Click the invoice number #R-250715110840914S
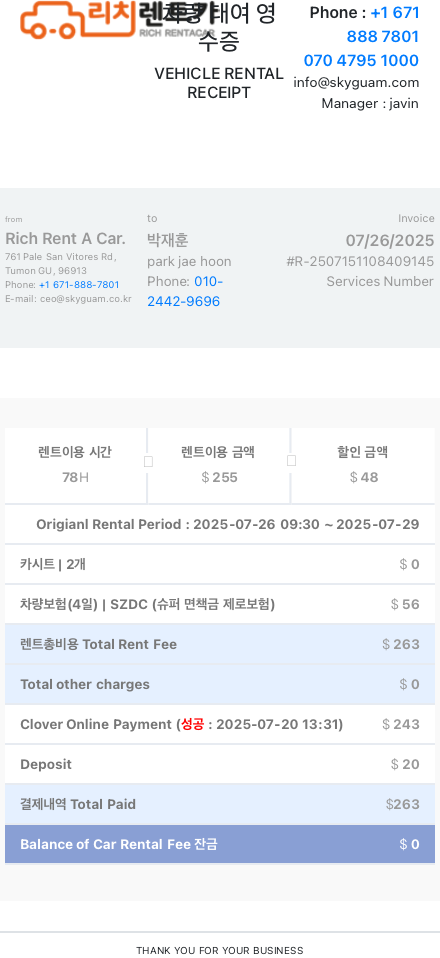This screenshot has width=440, height=958. click(x=360, y=261)
